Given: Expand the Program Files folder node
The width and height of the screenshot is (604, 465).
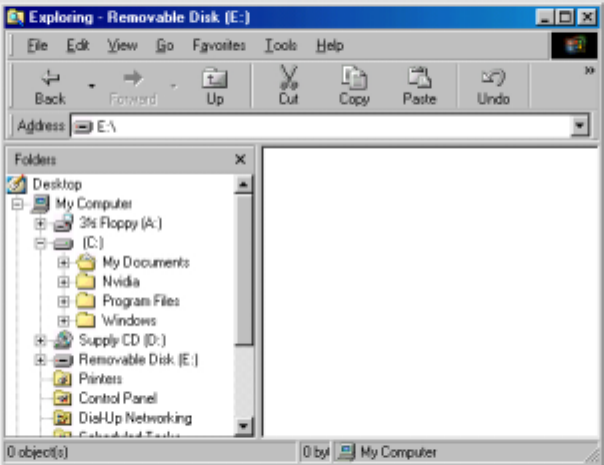Looking at the screenshot, I should 64,301.
